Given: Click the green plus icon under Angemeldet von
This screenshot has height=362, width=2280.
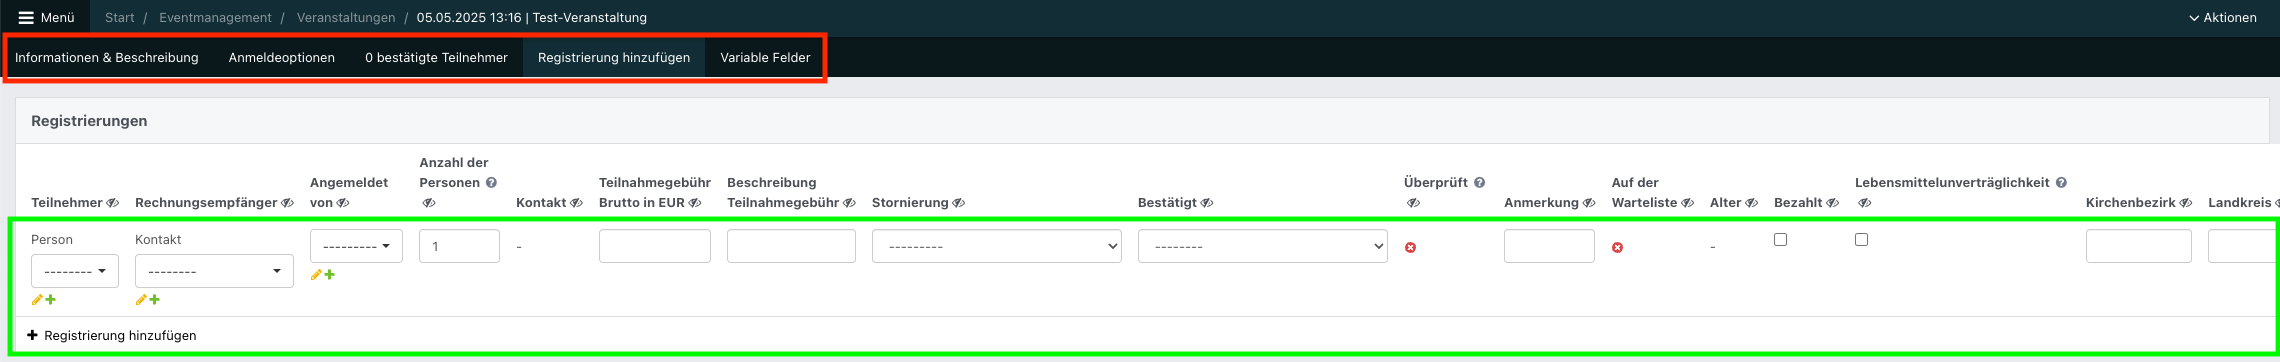Looking at the screenshot, I should point(330,275).
